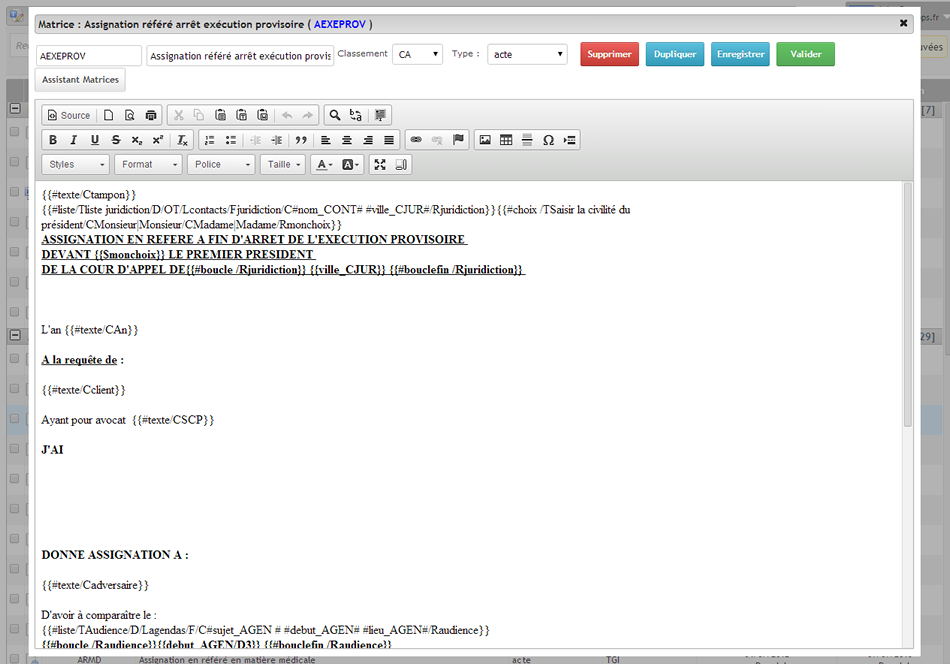This screenshot has height=664, width=950.
Task: Center the text alignment
Action: pos(347,140)
